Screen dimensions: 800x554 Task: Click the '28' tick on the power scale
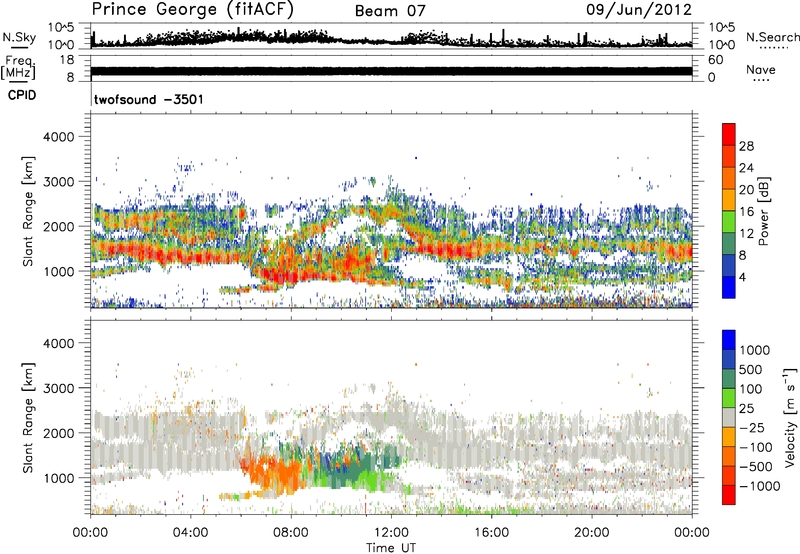coord(746,146)
